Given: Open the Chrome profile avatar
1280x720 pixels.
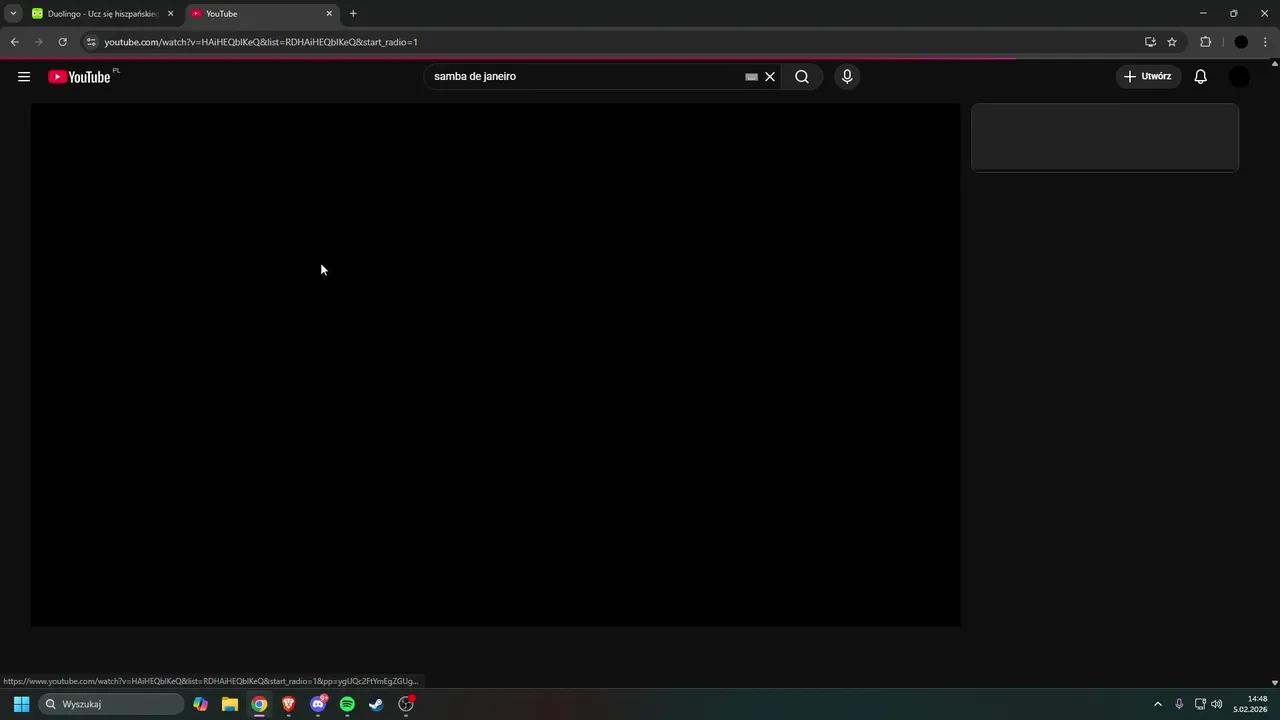Looking at the screenshot, I should click(x=1241, y=42).
